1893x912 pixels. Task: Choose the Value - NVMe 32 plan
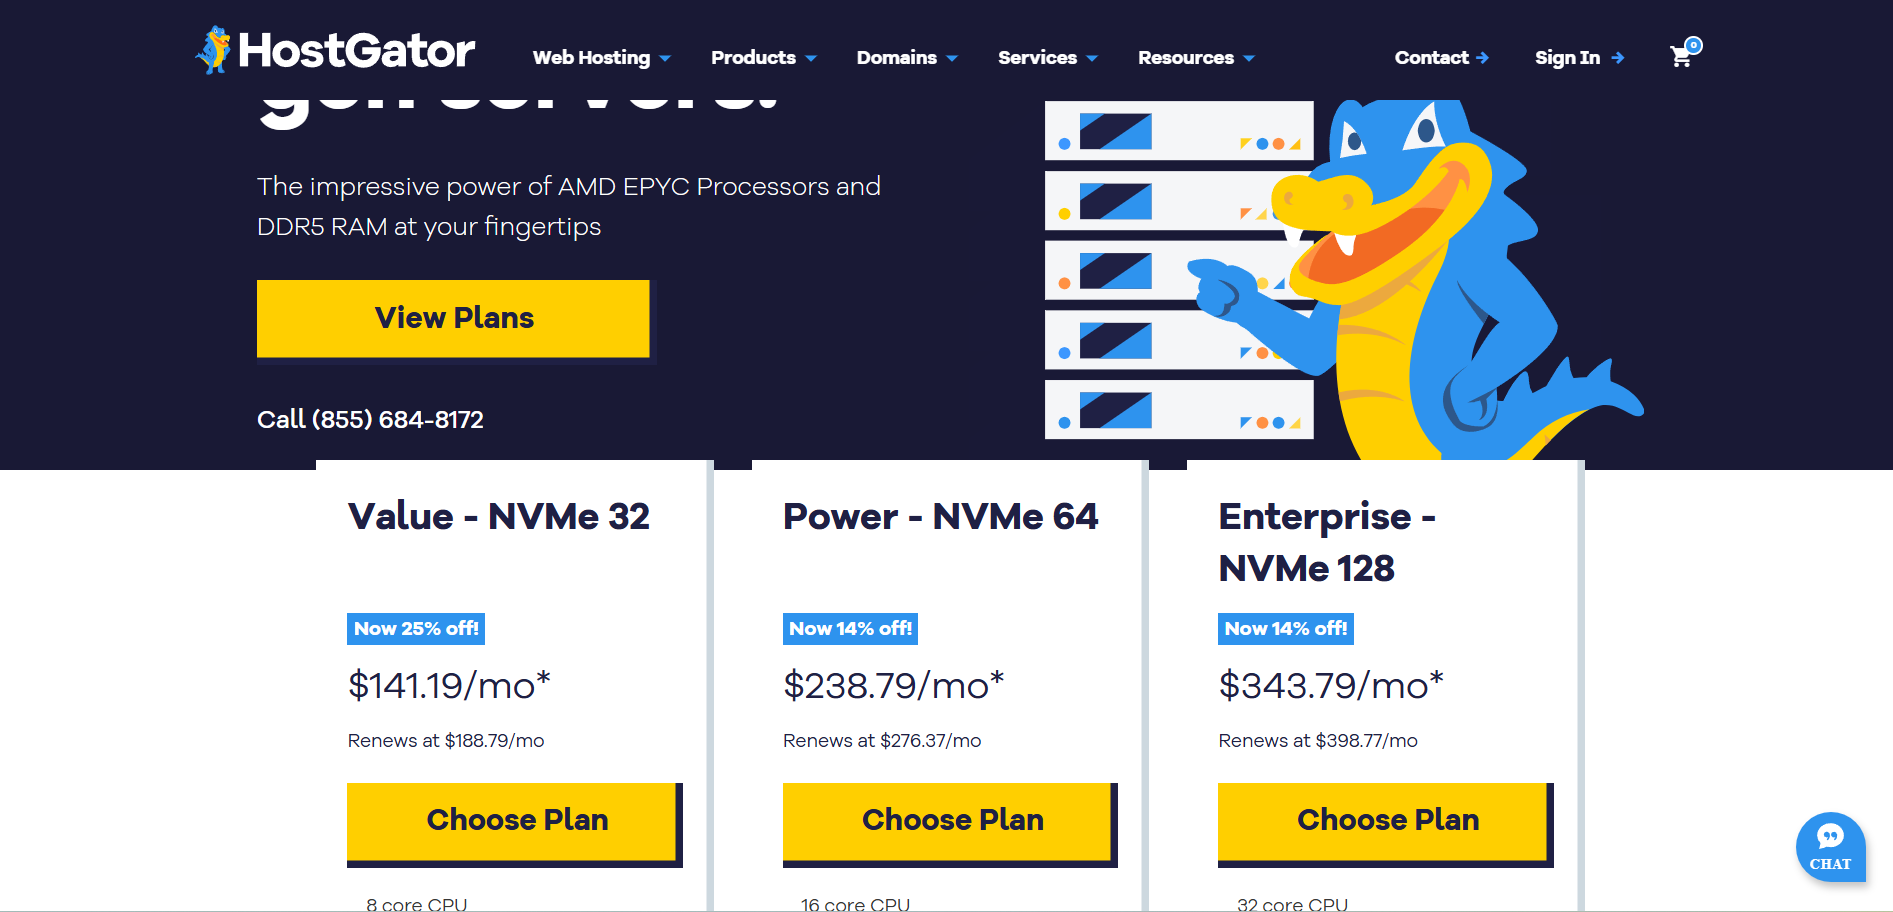point(514,821)
